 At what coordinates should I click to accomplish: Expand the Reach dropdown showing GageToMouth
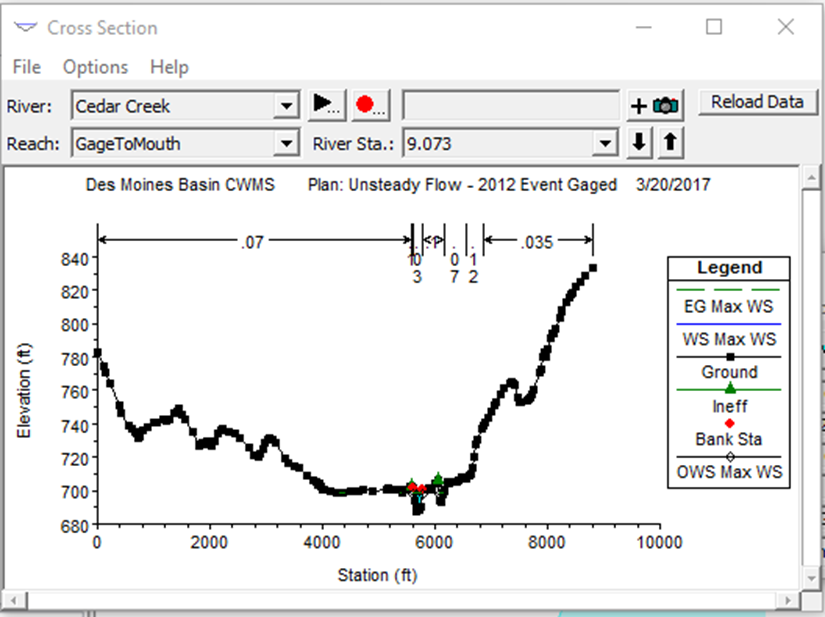coord(286,143)
